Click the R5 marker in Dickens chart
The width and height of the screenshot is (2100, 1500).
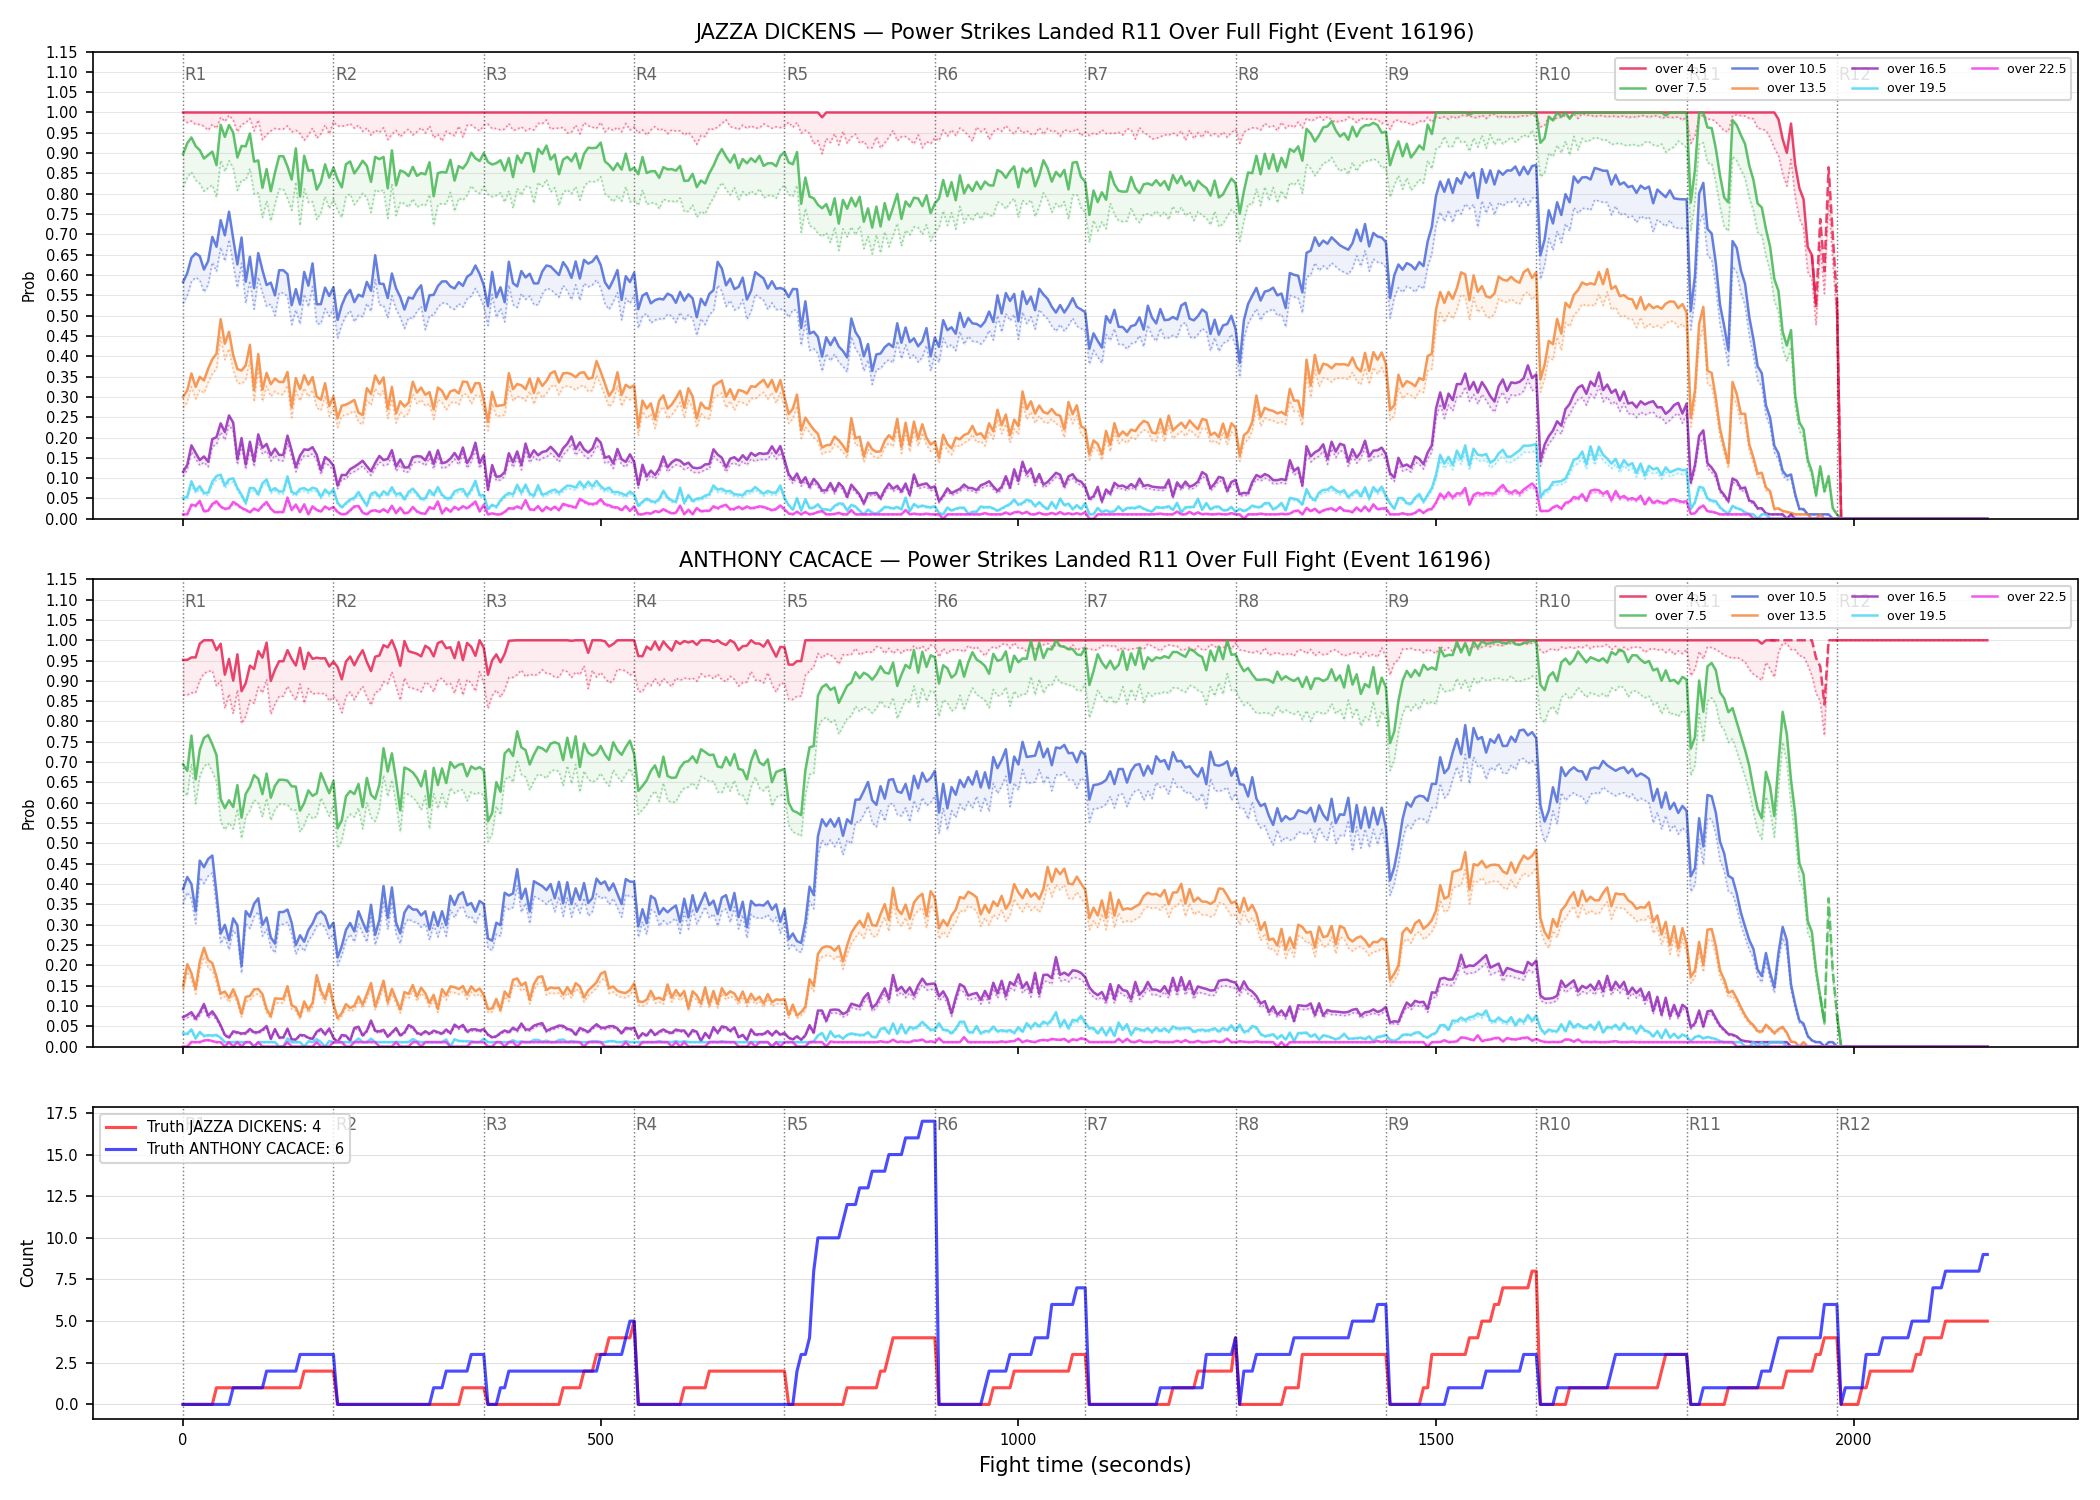[x=797, y=74]
